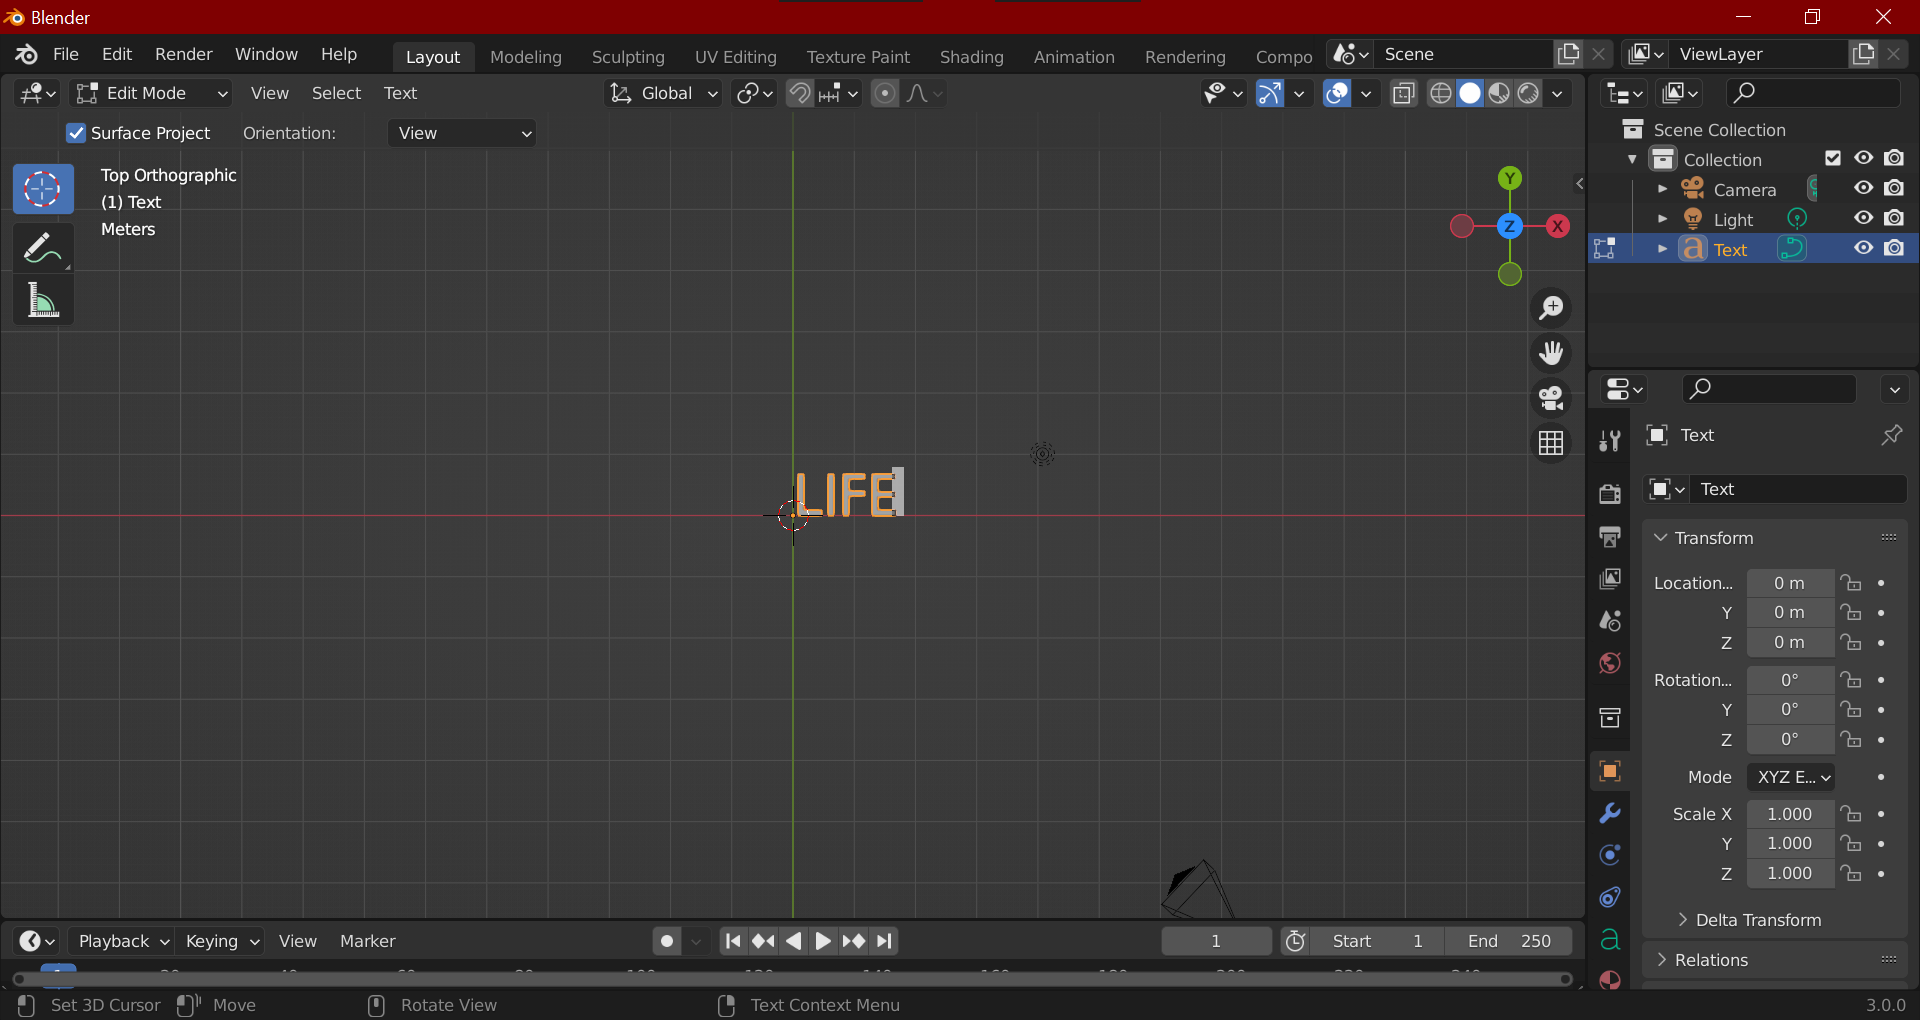Open shading options dropdown arrow

[1557, 93]
